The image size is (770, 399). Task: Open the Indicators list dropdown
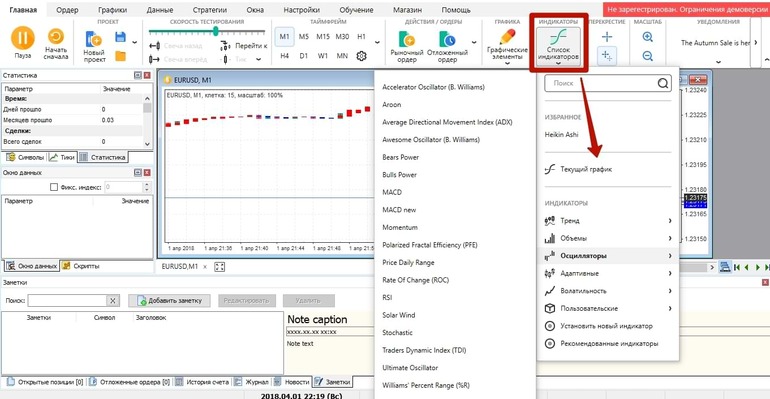pyautogui.click(x=558, y=44)
